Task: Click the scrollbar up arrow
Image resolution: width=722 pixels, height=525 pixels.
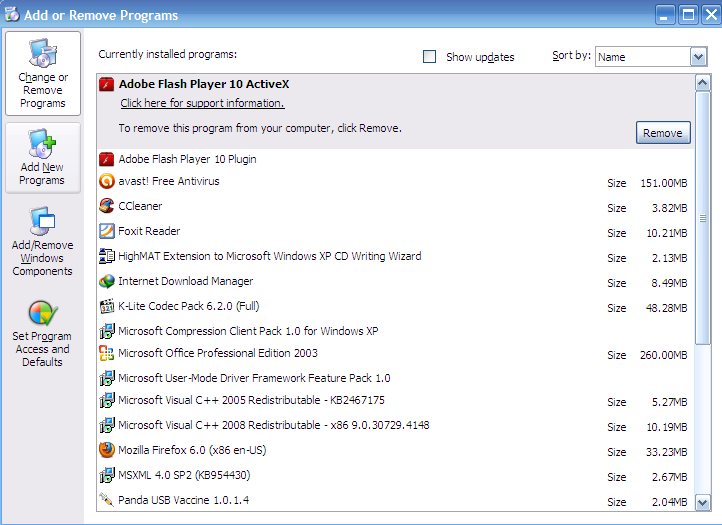Action: click(703, 83)
